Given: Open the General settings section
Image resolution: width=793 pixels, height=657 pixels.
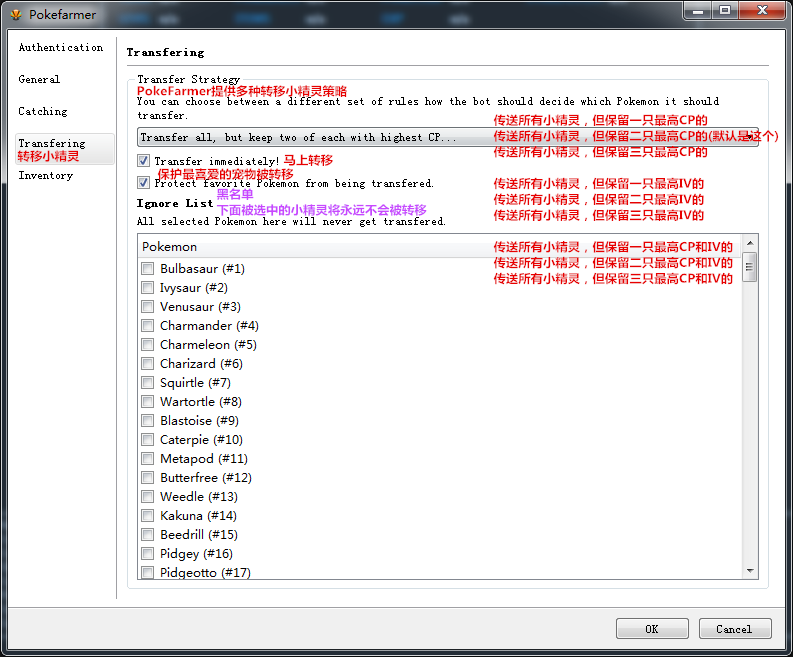Looking at the screenshot, I should pyautogui.click(x=39, y=79).
